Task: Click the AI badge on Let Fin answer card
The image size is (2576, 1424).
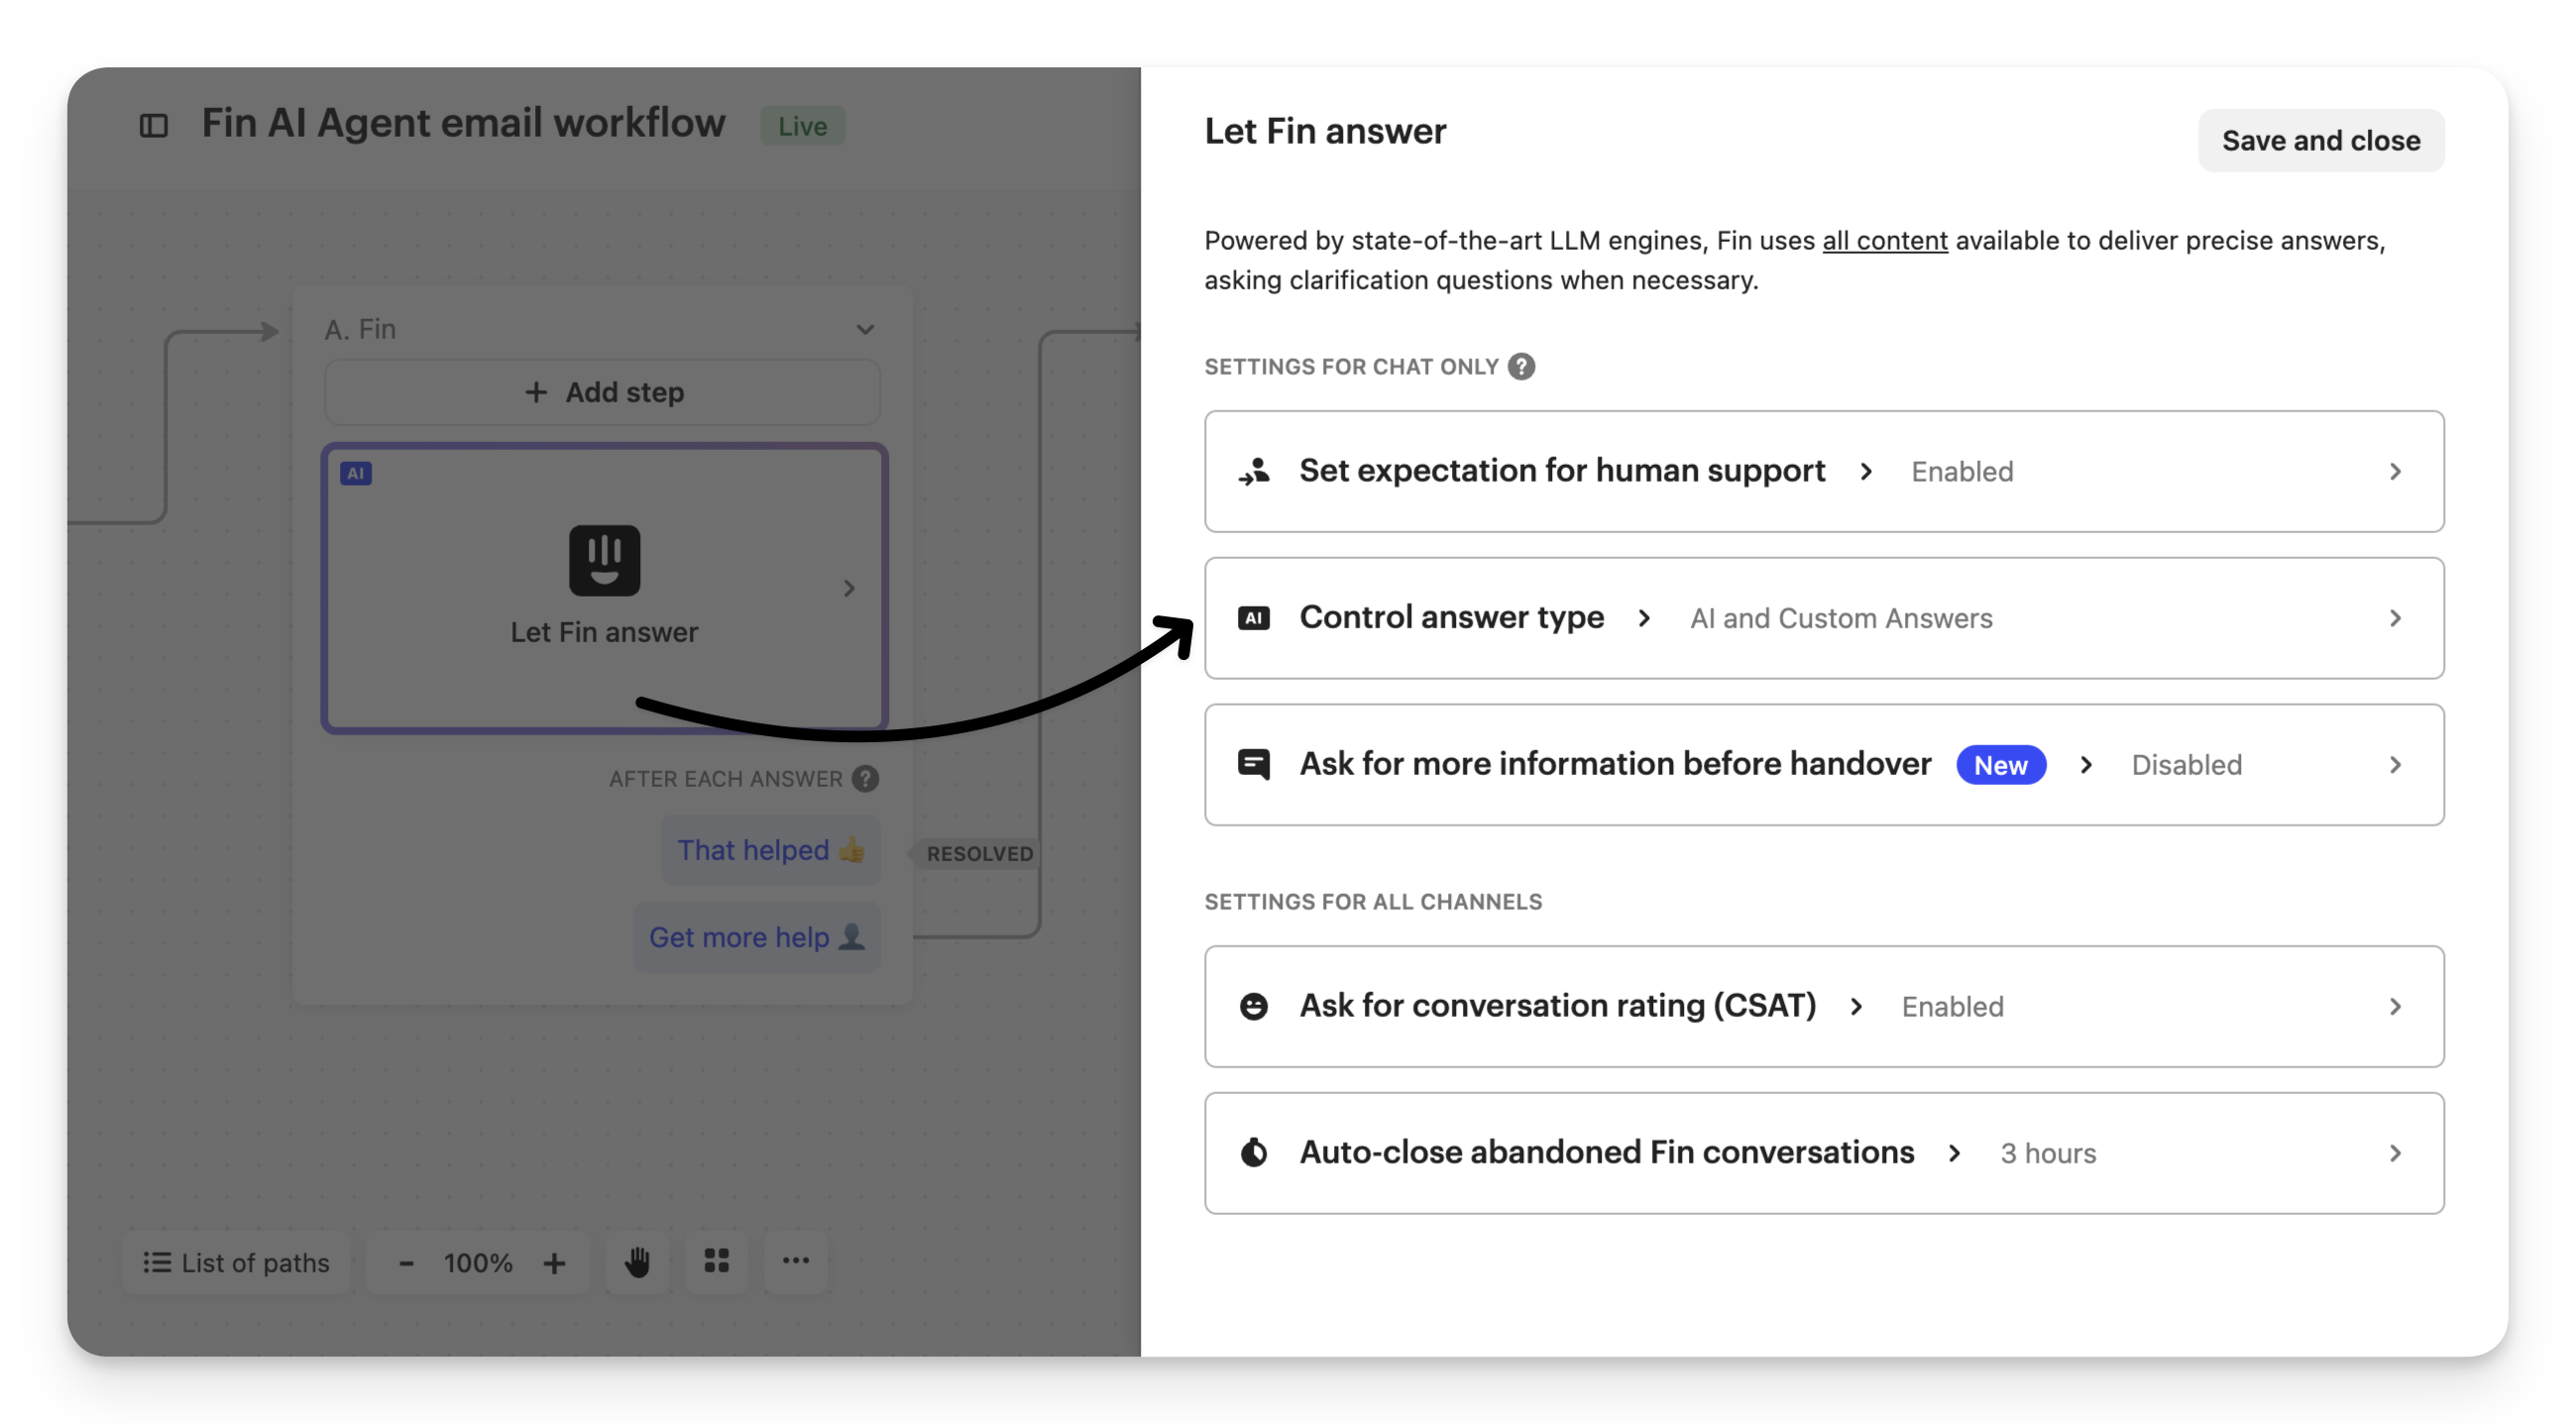Action: point(355,473)
